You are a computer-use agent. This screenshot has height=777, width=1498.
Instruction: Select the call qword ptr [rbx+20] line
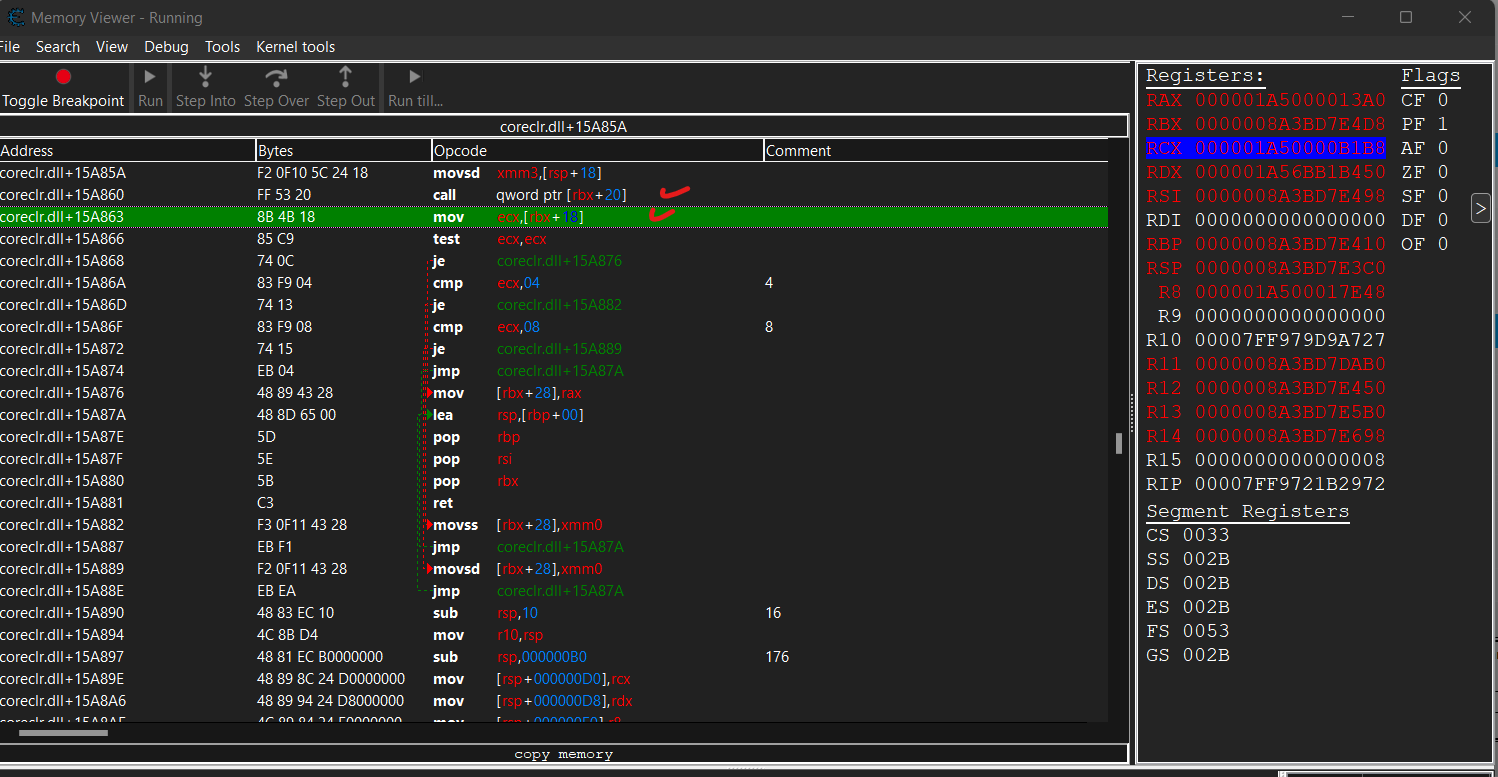tap(554, 195)
